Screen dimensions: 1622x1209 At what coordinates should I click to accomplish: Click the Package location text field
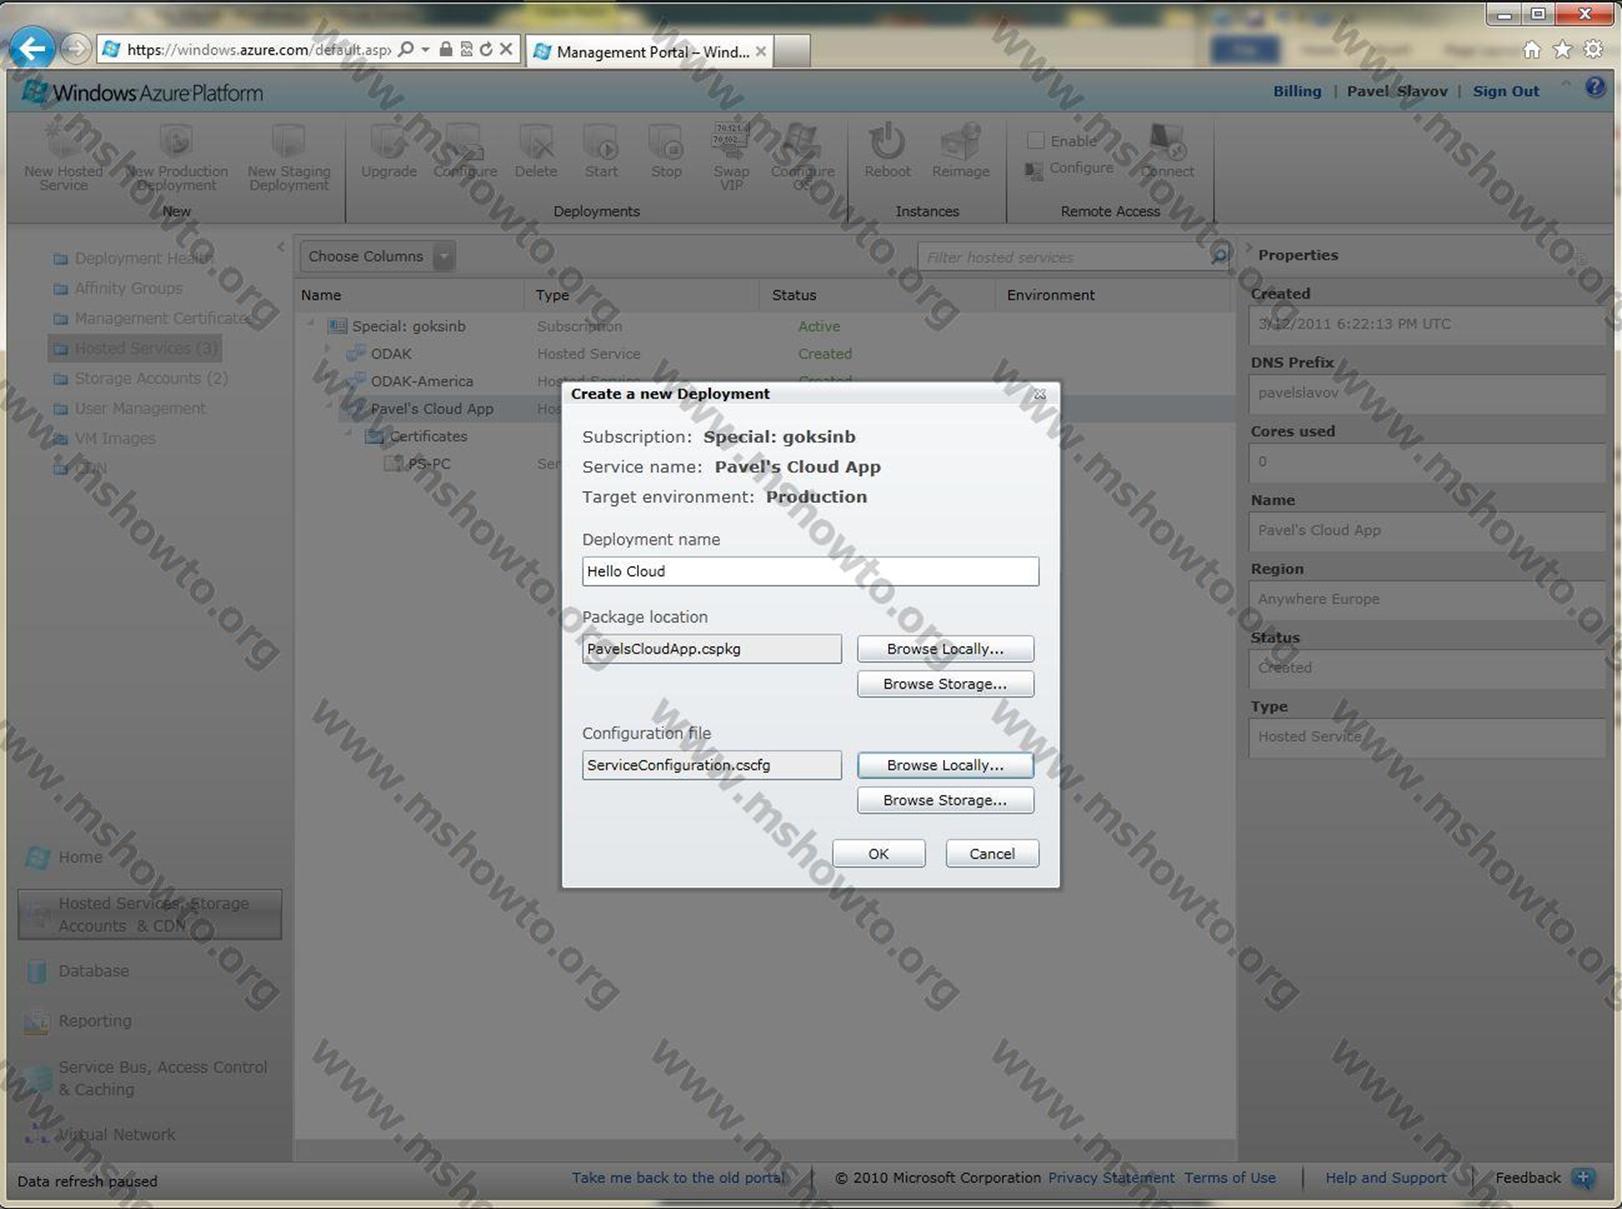[x=712, y=649]
